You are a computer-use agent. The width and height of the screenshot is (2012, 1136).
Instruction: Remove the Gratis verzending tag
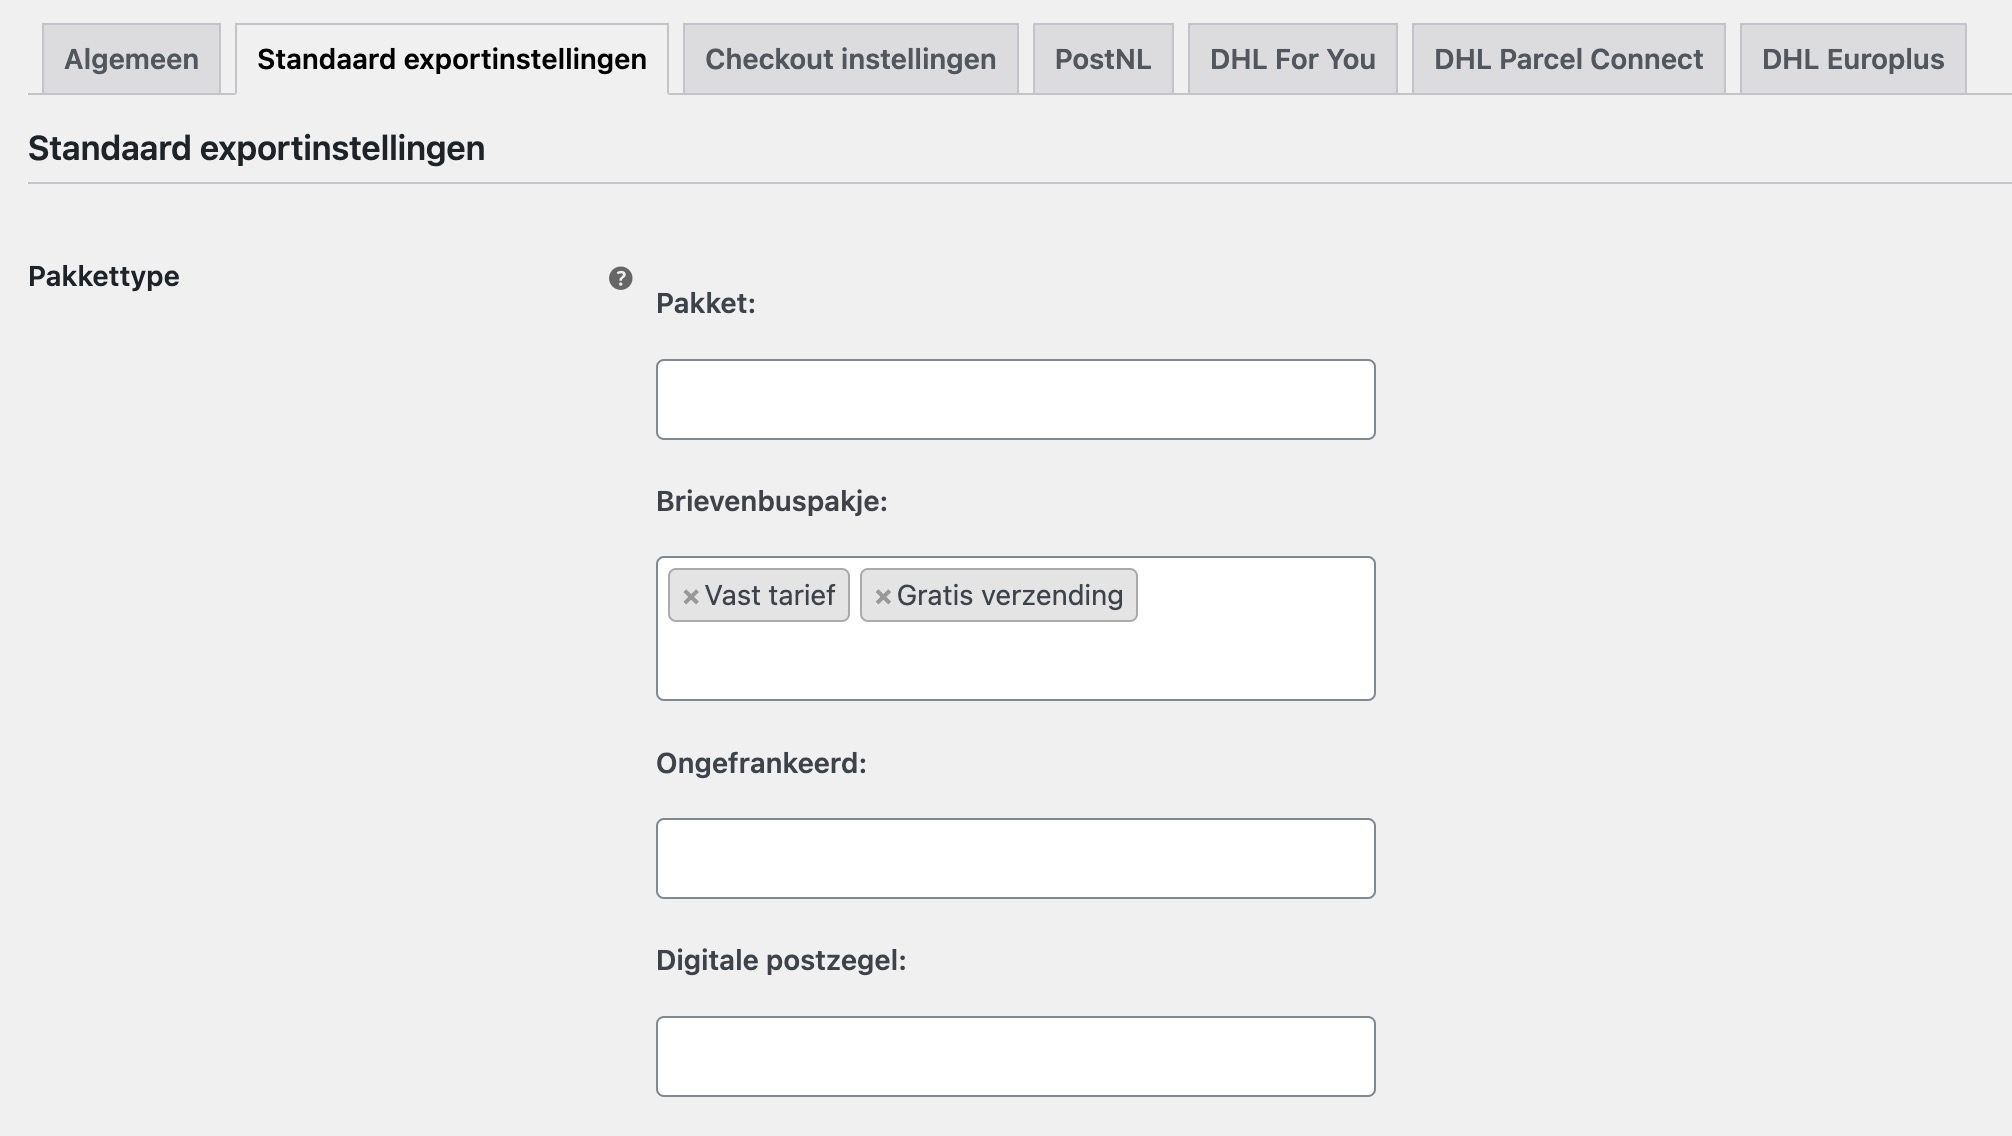[x=882, y=595]
